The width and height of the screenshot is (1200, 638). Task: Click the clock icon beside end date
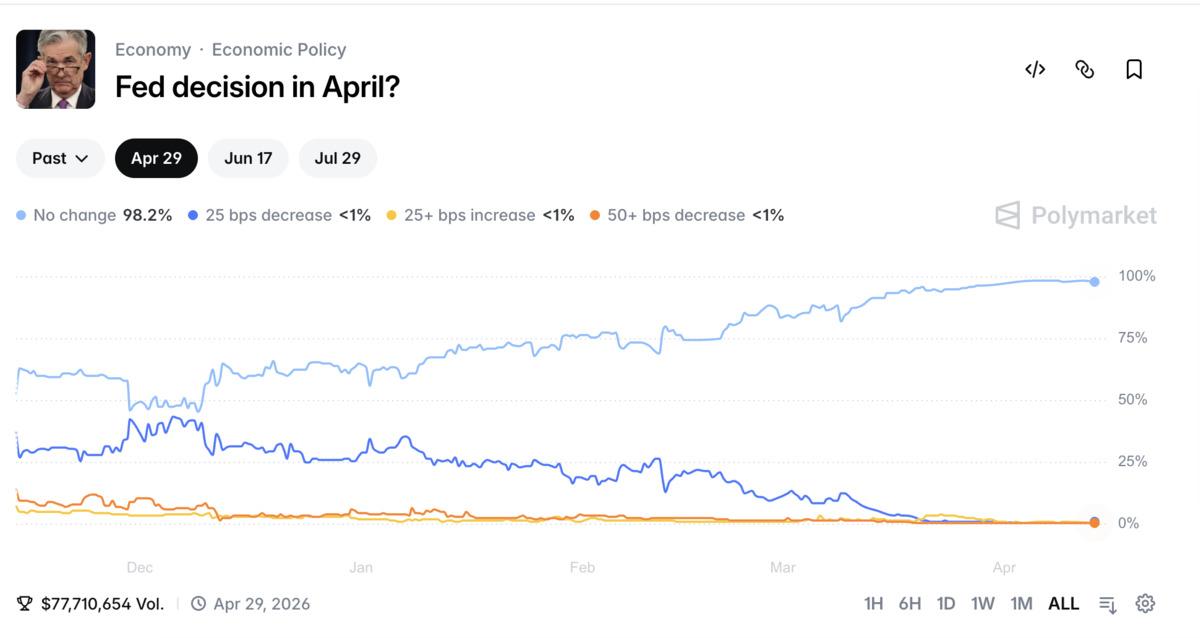[198, 603]
